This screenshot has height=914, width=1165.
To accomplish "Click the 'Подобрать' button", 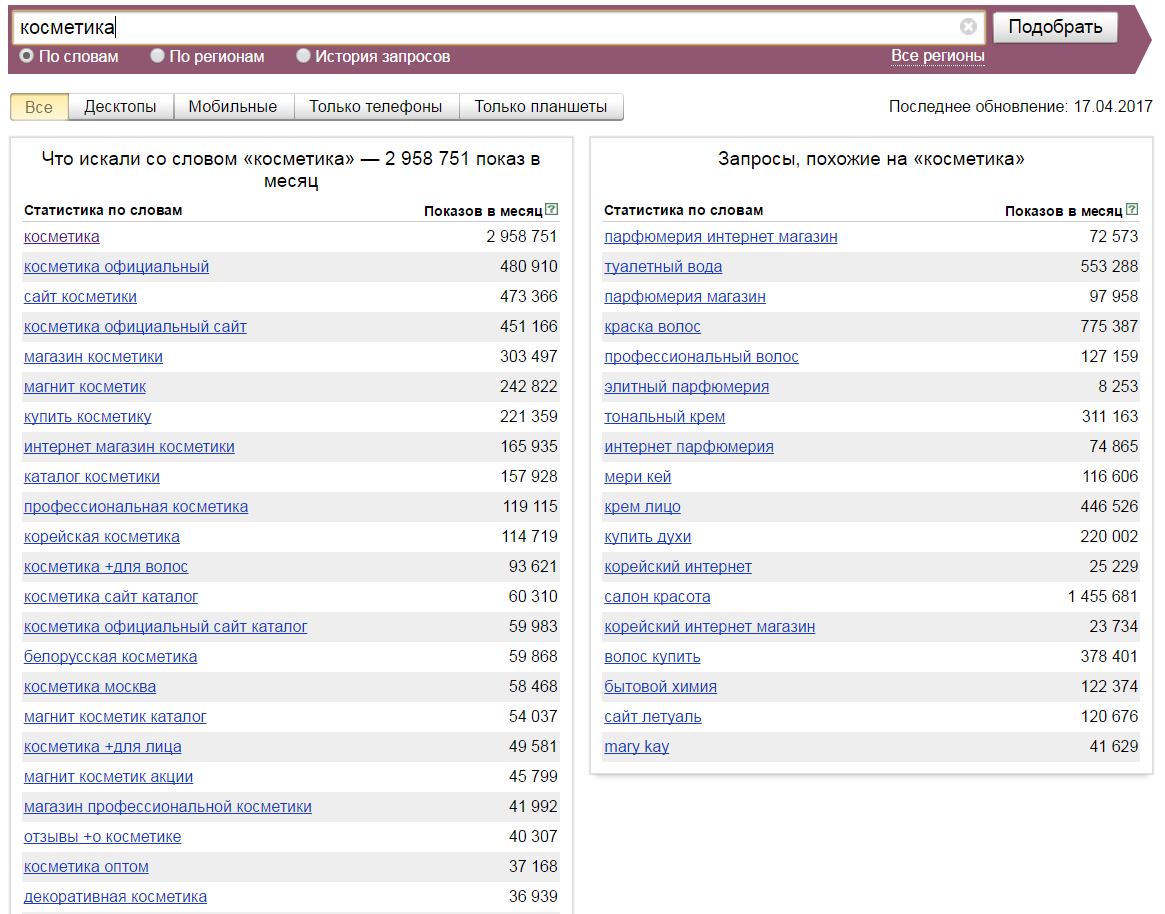I will (1055, 27).
